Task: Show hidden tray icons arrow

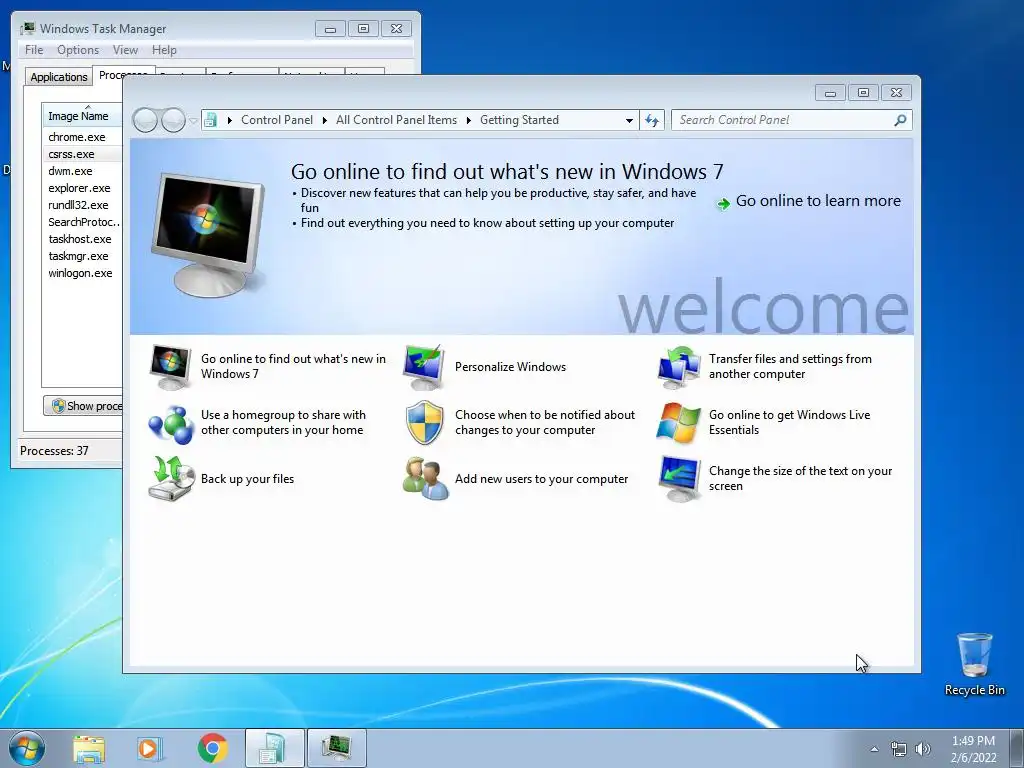Action: pyautogui.click(x=874, y=749)
